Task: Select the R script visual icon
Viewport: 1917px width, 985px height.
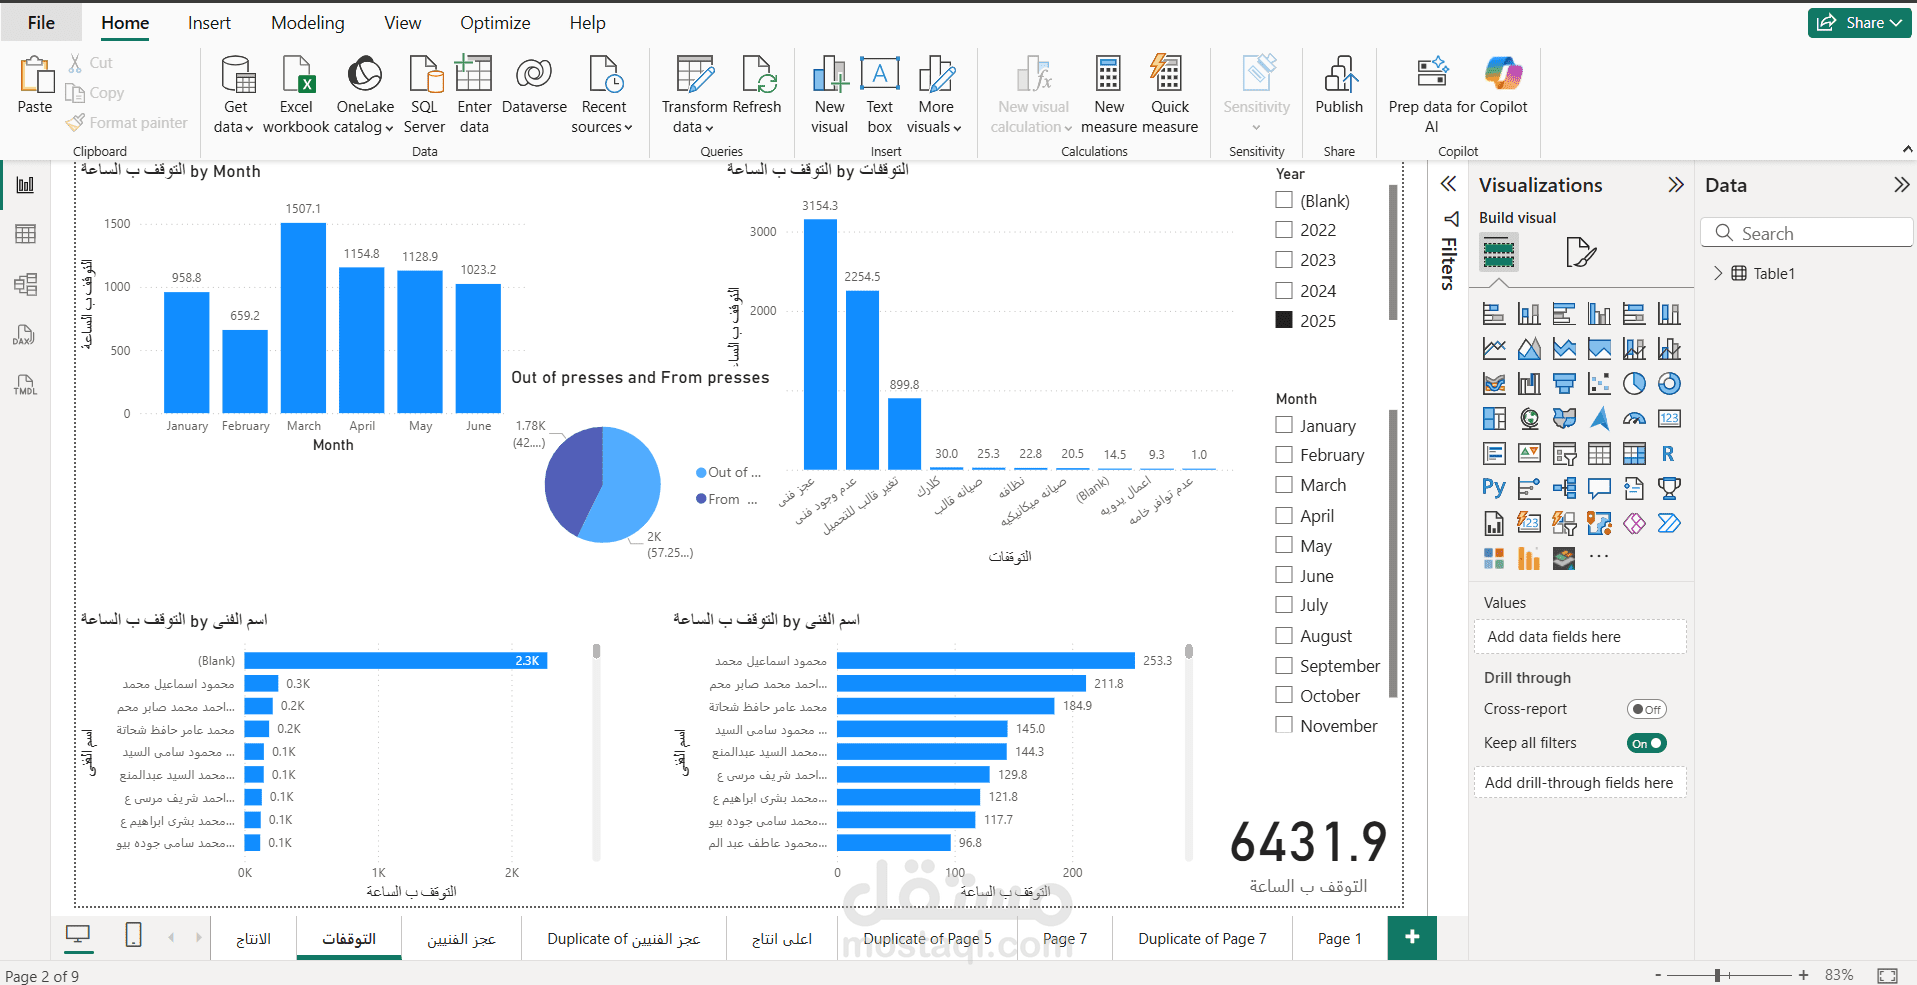Action: [x=1669, y=454]
